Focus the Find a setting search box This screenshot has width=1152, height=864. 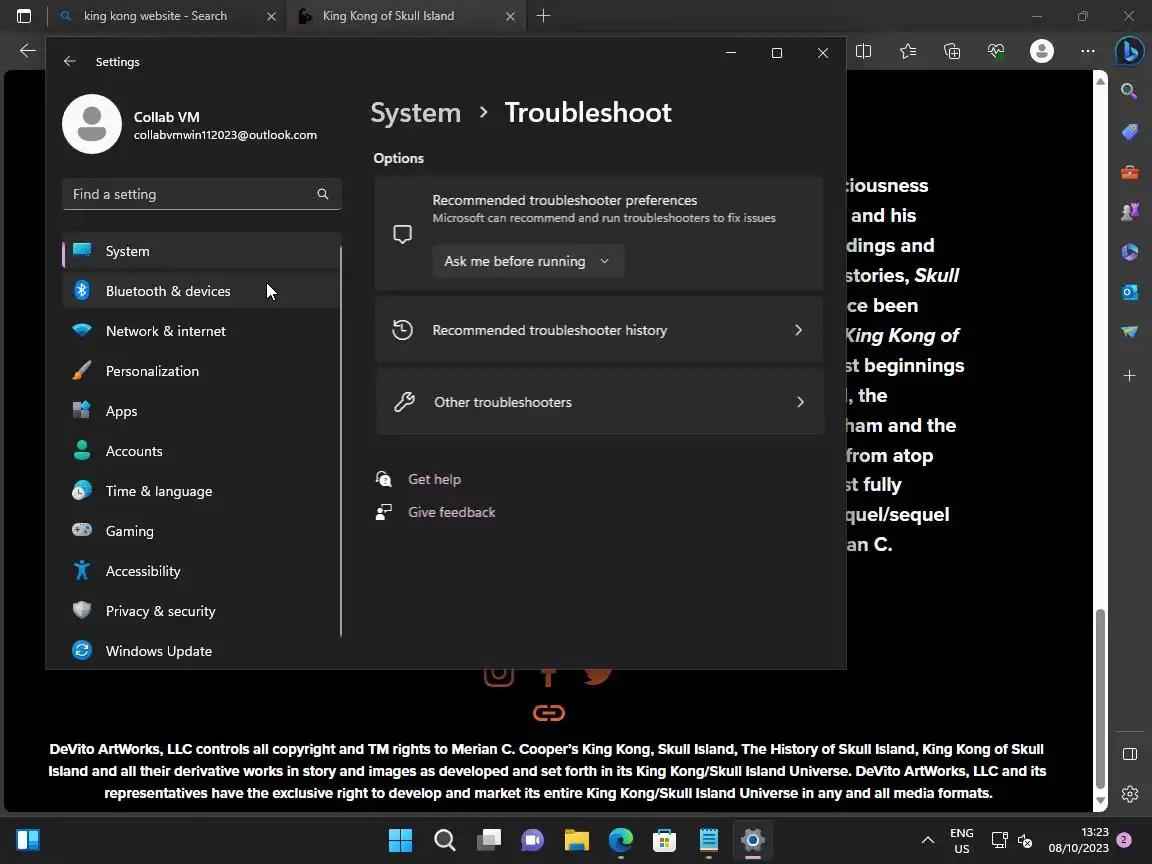click(x=201, y=194)
